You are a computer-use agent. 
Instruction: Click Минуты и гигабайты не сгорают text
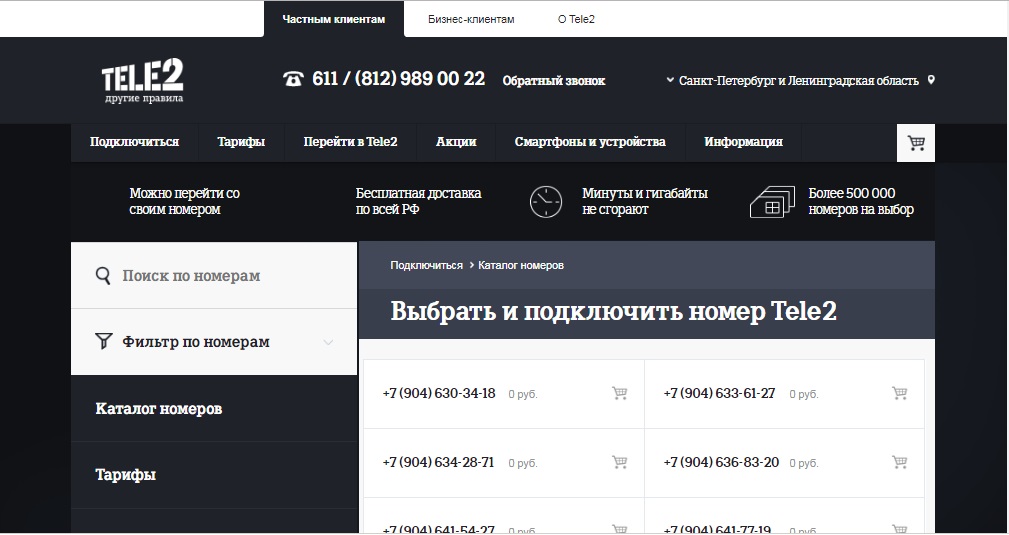(645, 201)
